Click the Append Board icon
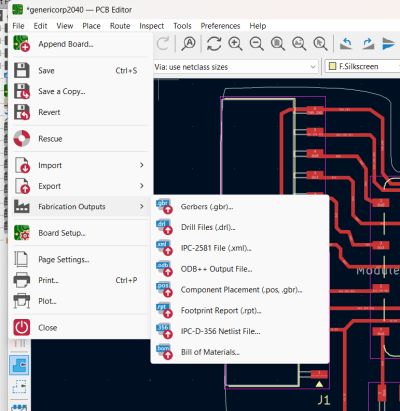The width and height of the screenshot is (400, 411). point(22,44)
